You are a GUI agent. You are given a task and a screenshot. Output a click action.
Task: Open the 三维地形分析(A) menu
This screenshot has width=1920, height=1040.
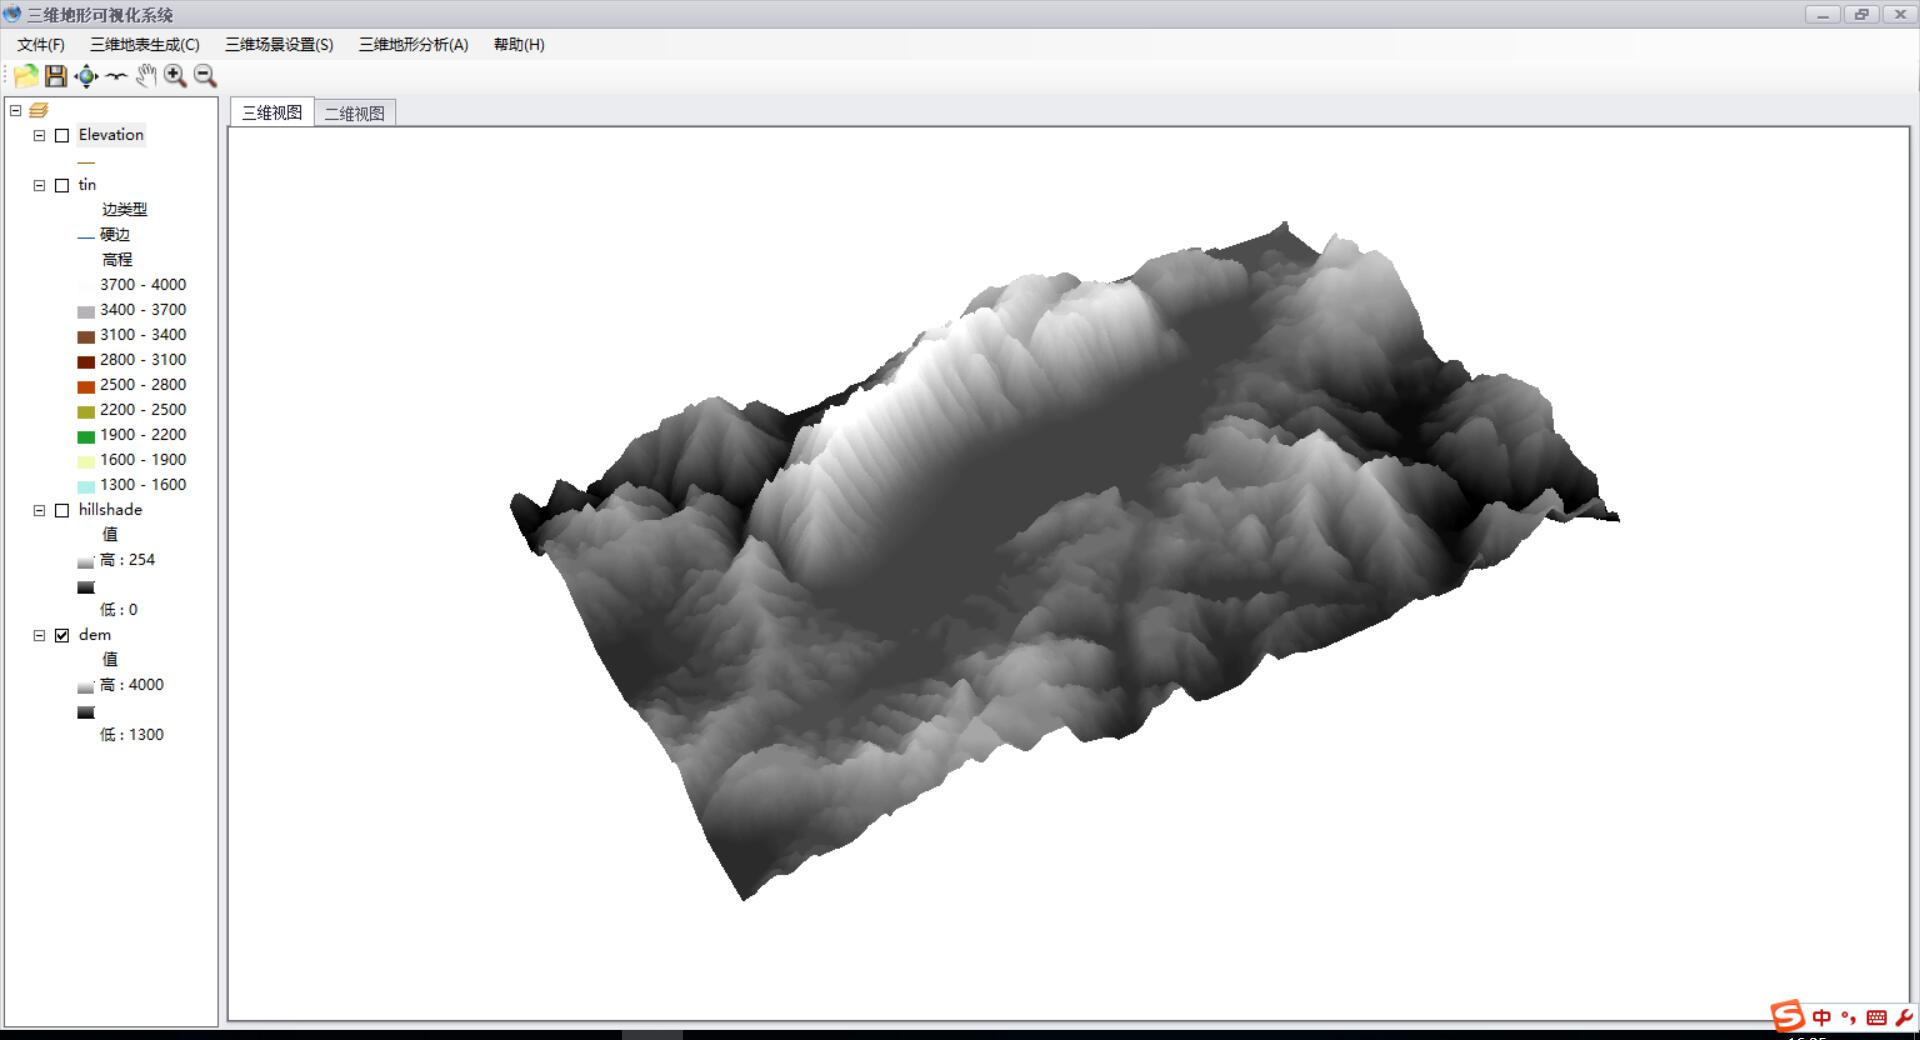click(413, 45)
